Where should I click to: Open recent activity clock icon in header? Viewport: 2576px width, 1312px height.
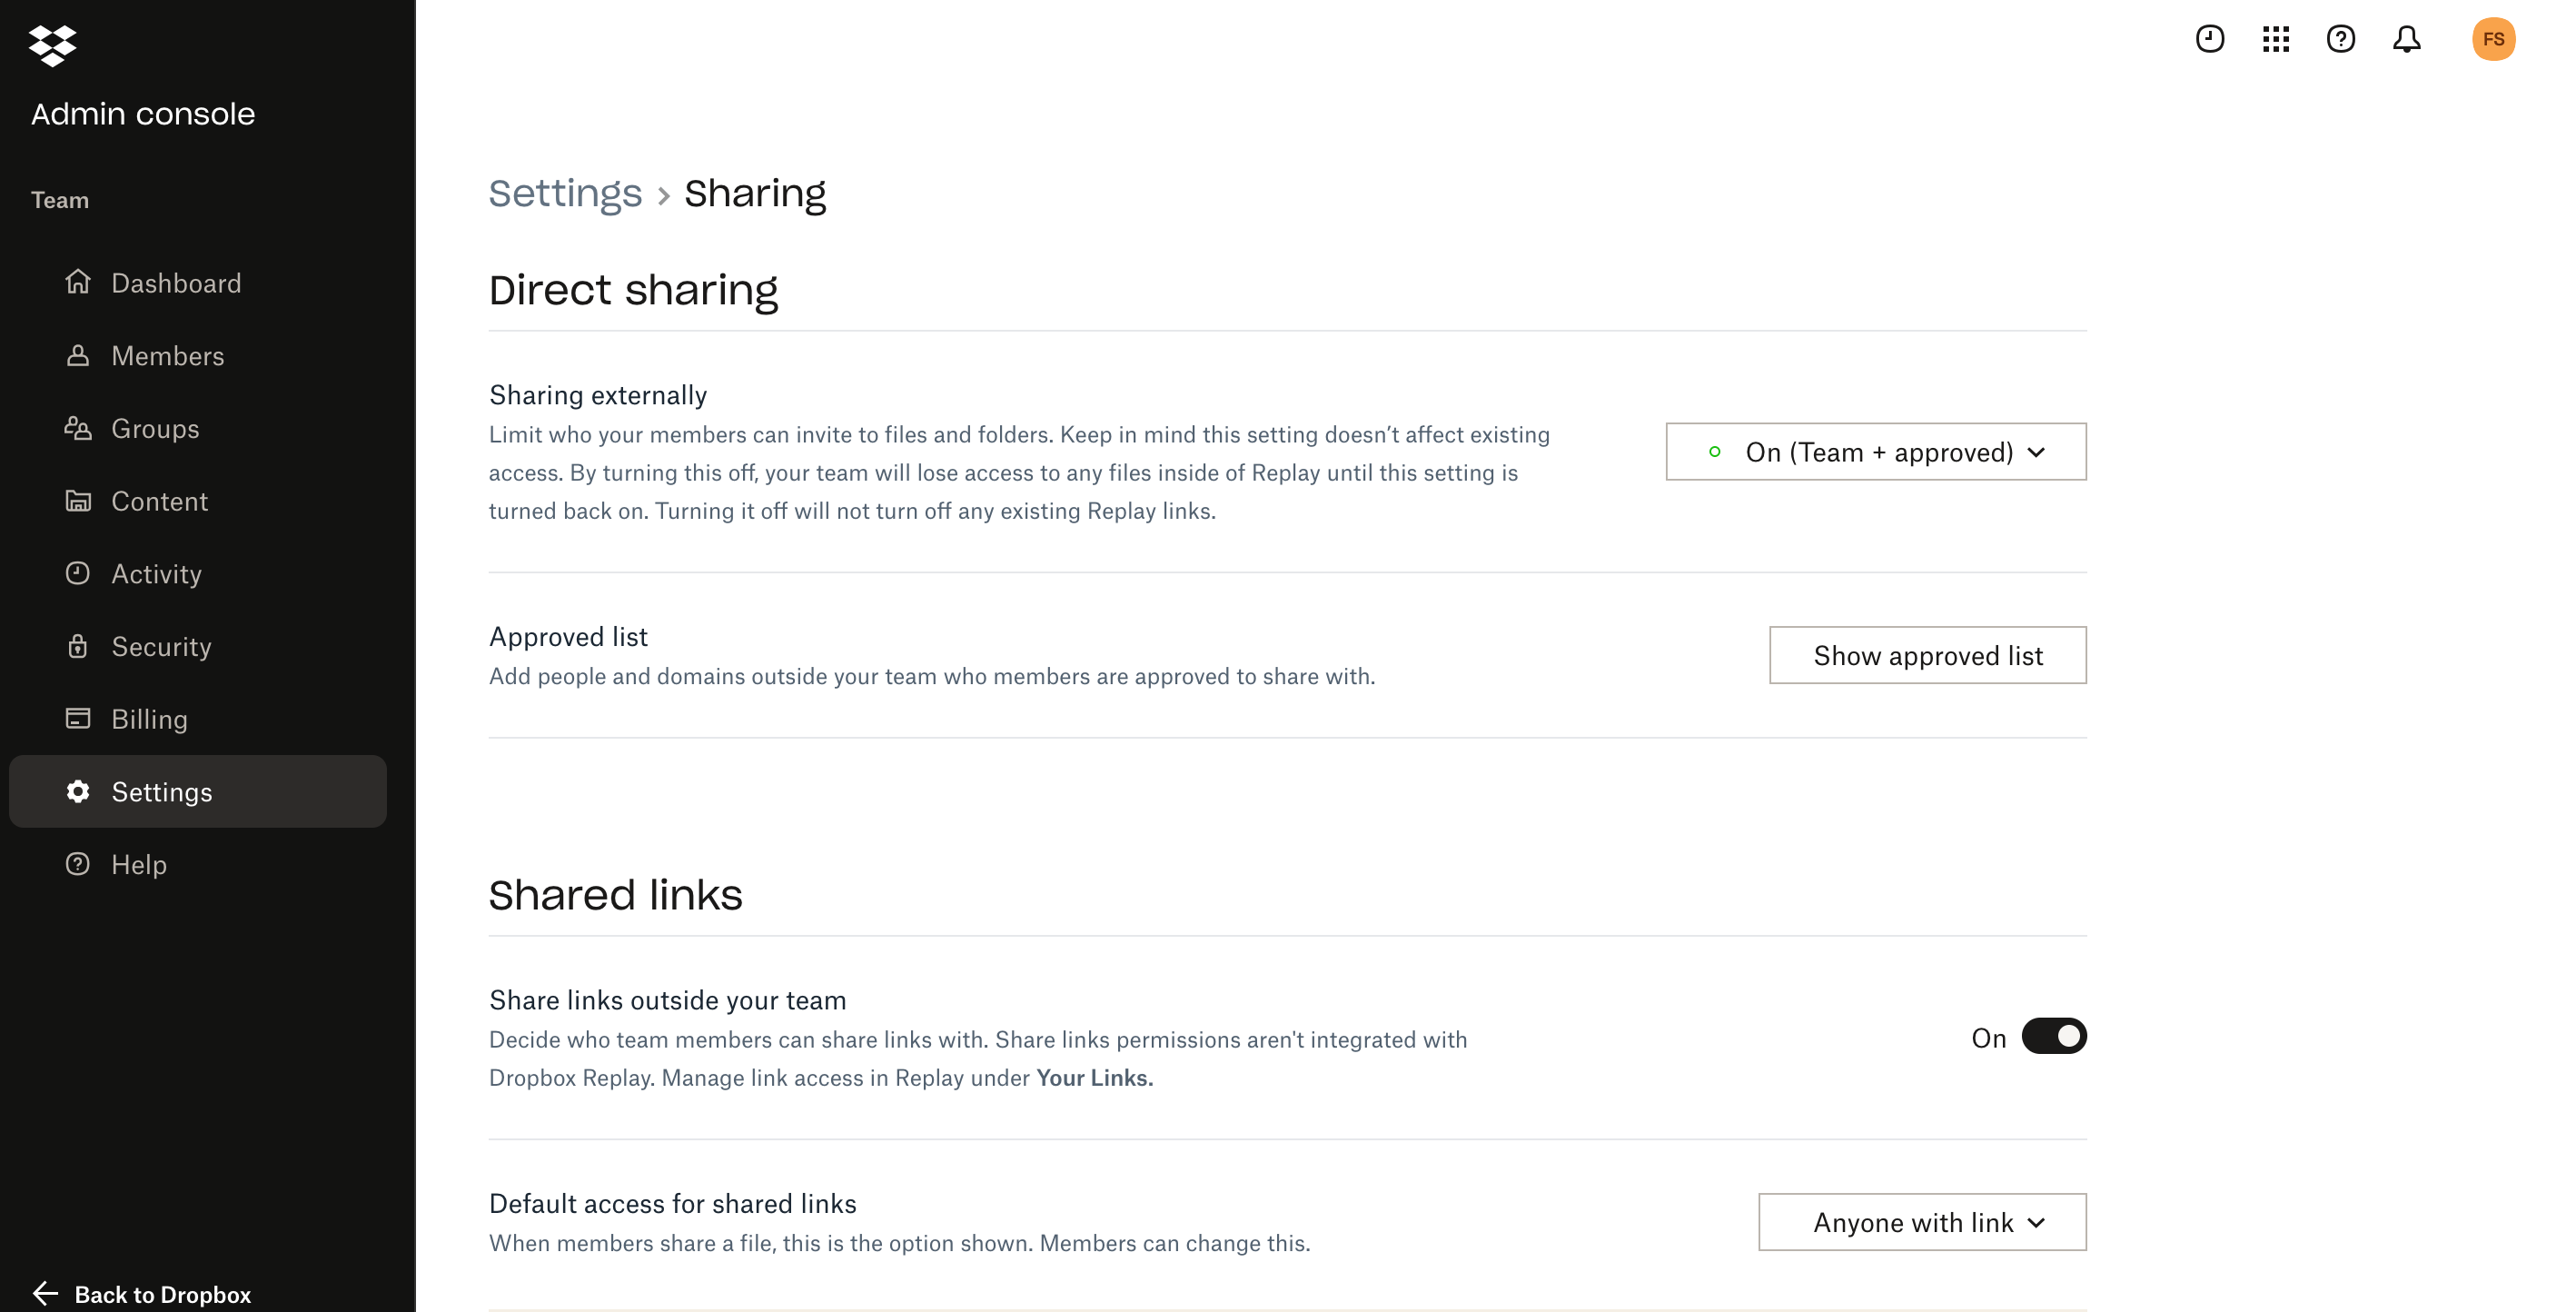click(x=2209, y=39)
